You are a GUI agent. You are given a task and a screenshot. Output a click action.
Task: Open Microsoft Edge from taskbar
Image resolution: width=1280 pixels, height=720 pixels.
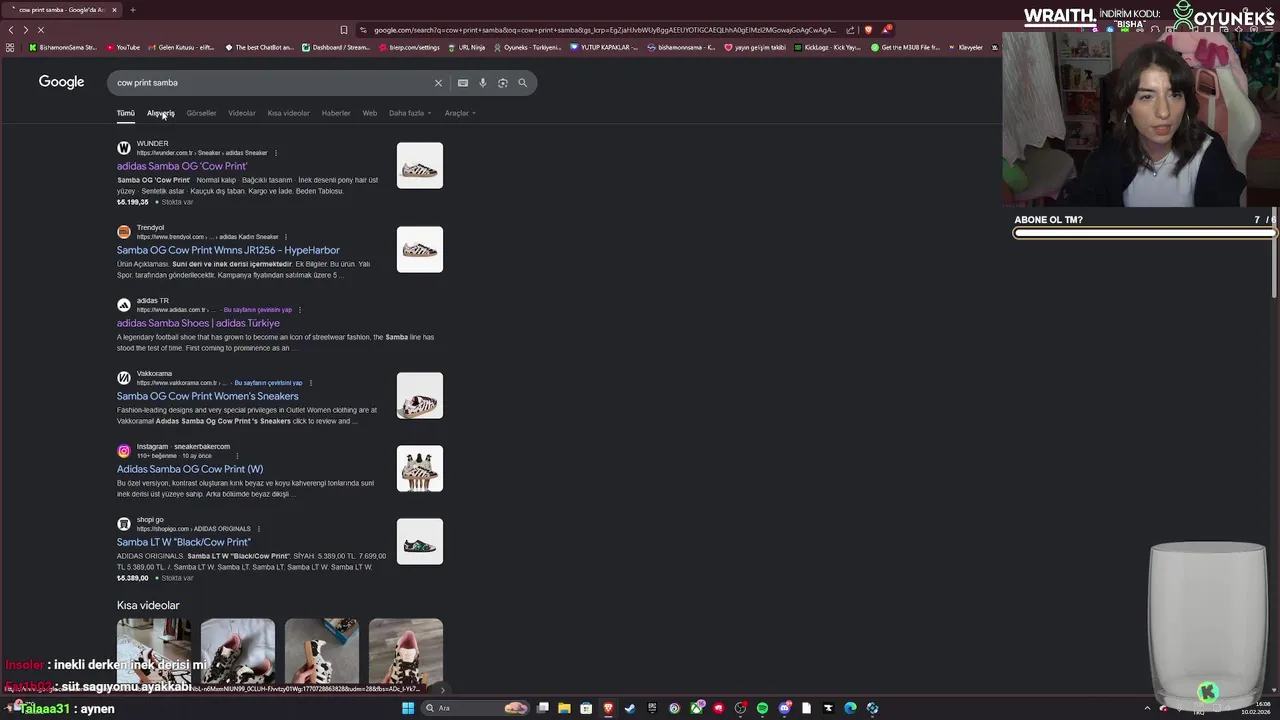click(x=850, y=708)
